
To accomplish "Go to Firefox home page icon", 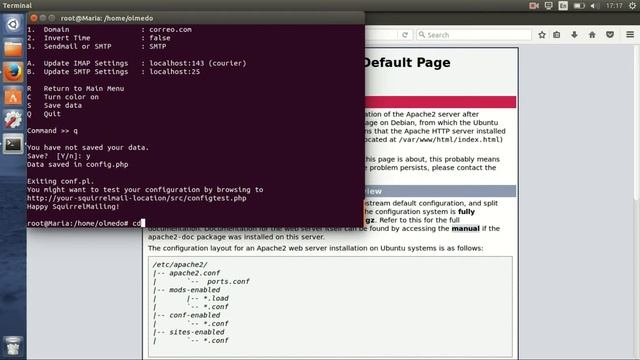I will [592, 35].
